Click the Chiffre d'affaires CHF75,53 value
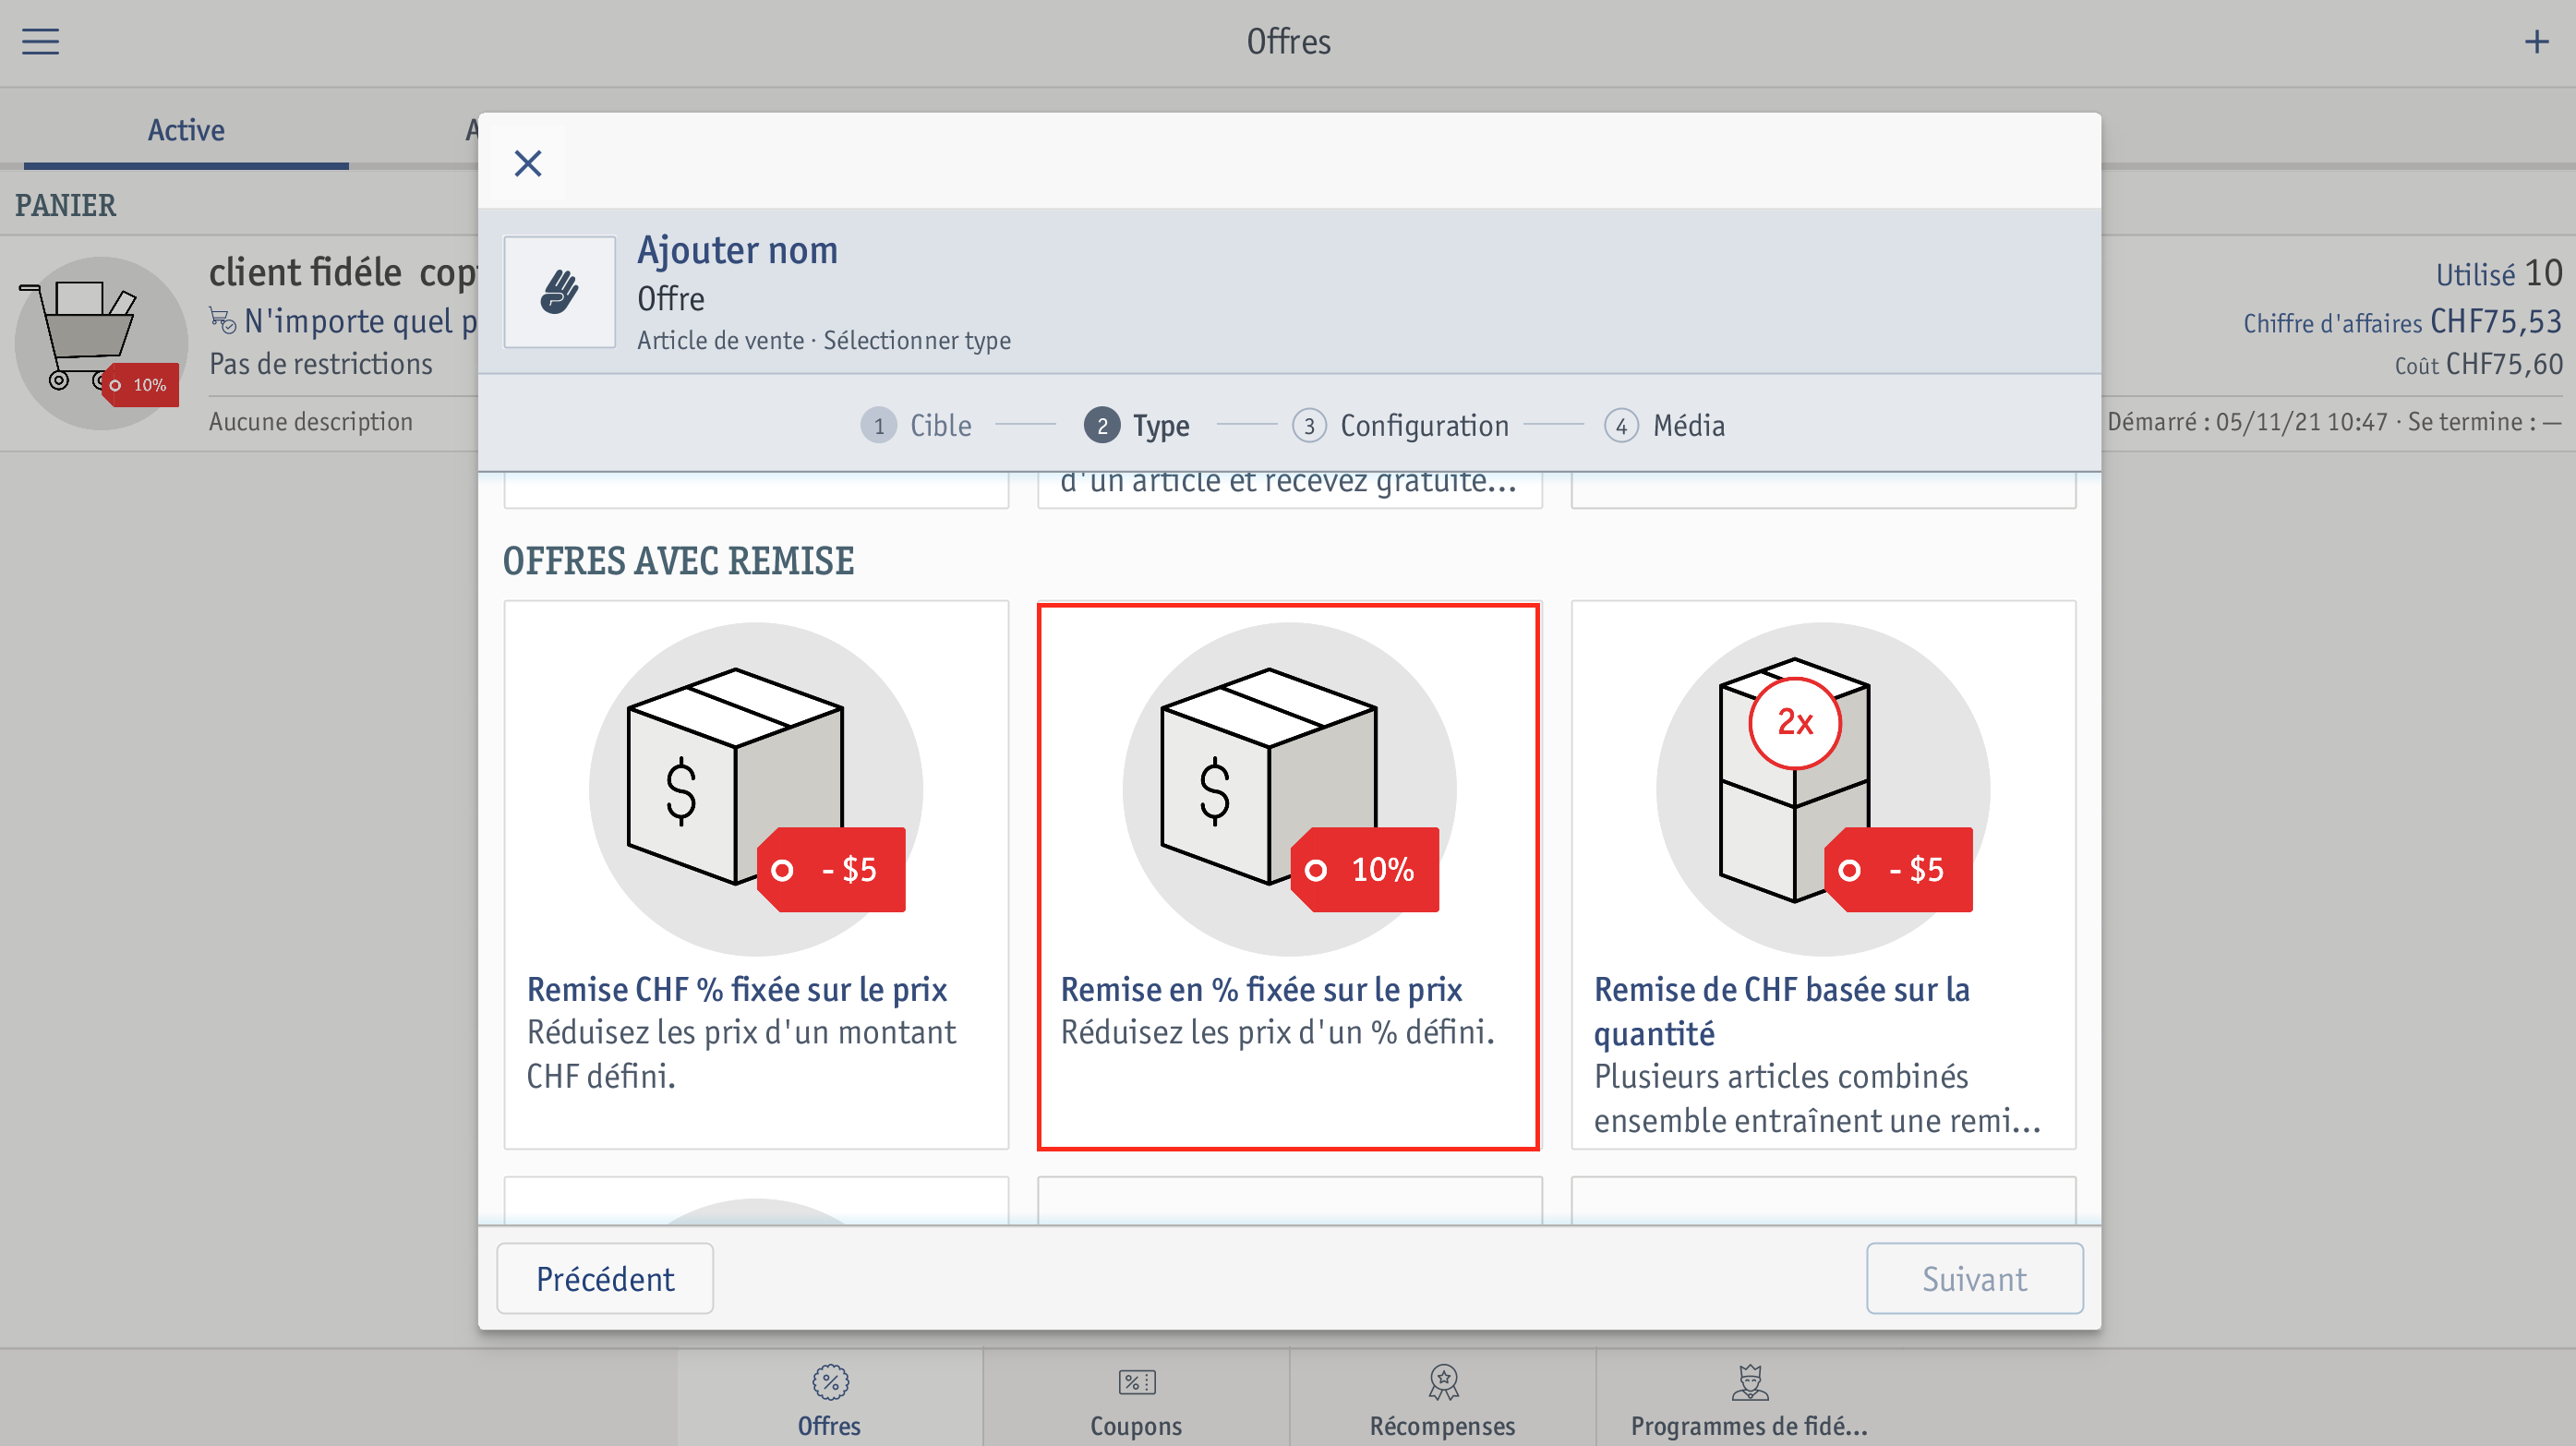 [2402, 322]
